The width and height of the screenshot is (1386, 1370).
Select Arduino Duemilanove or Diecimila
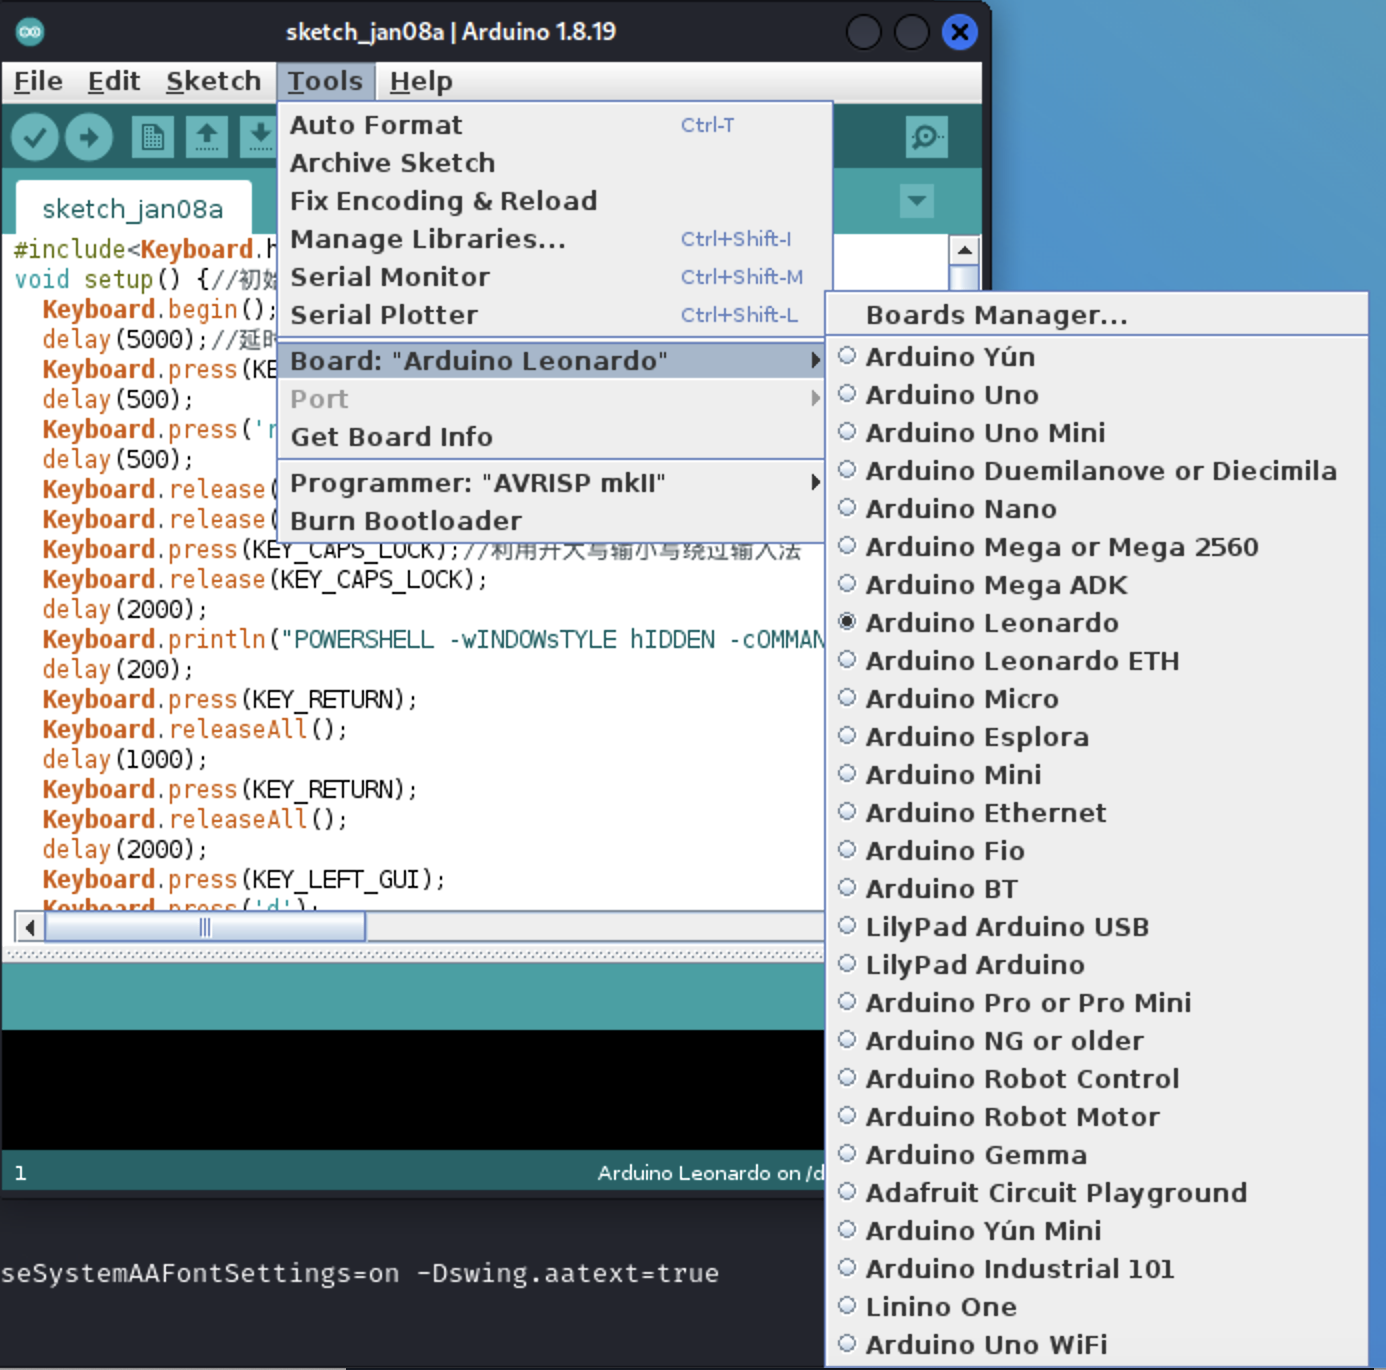tap(1097, 471)
